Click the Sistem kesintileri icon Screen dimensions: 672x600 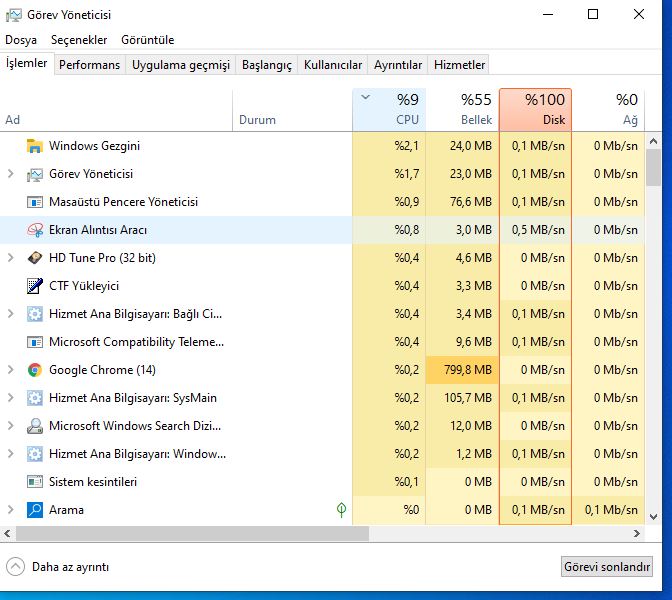35,482
